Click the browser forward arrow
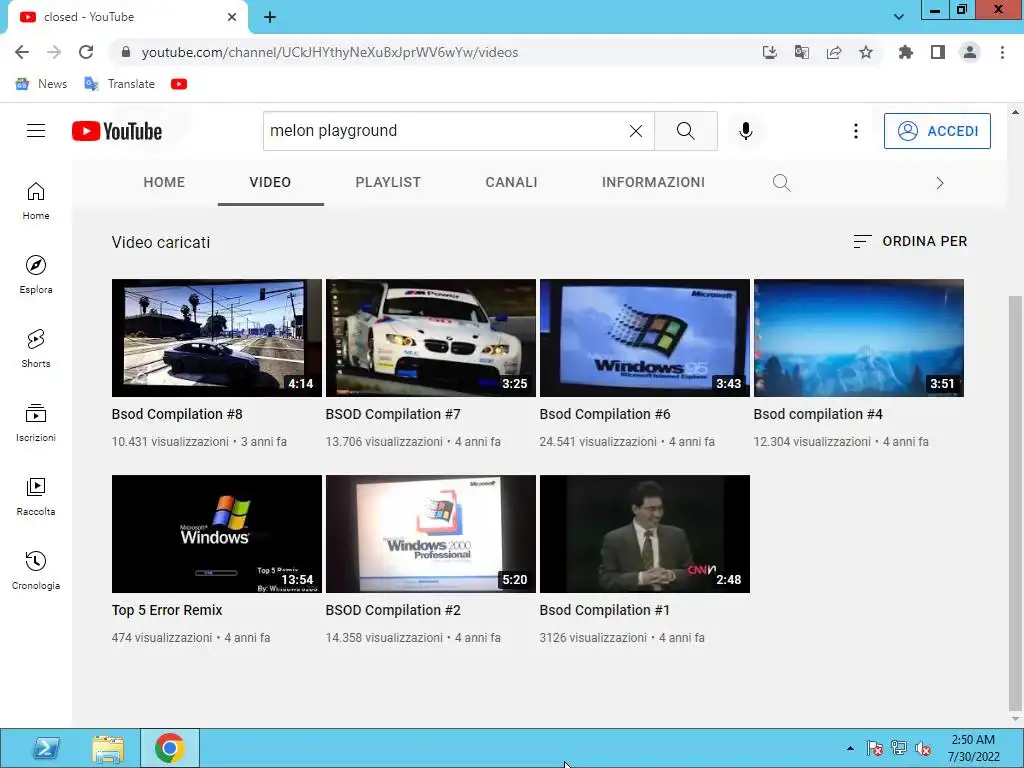 [x=54, y=52]
